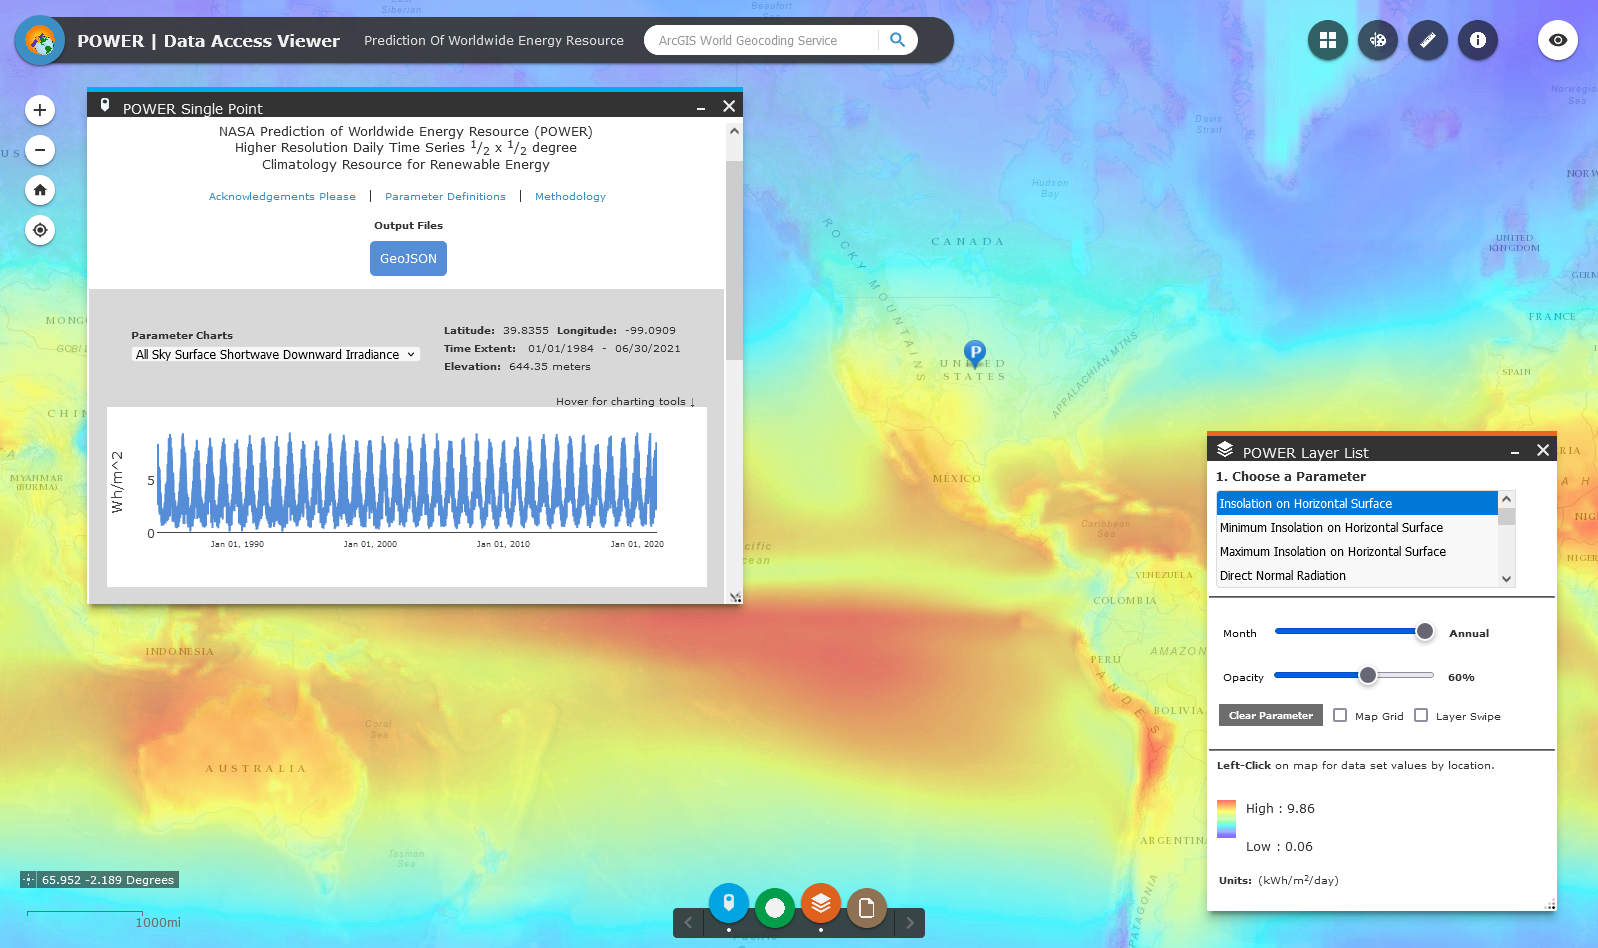Select Minimum Insolation on Horizontal Surface
1598x948 pixels.
click(x=1330, y=528)
